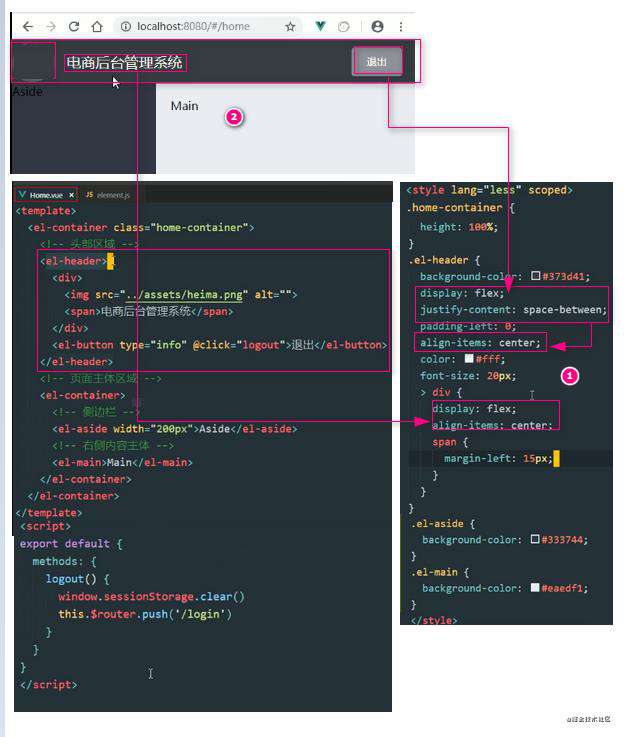Click the <el-main>Main</el-main> line

pyautogui.click(x=123, y=463)
